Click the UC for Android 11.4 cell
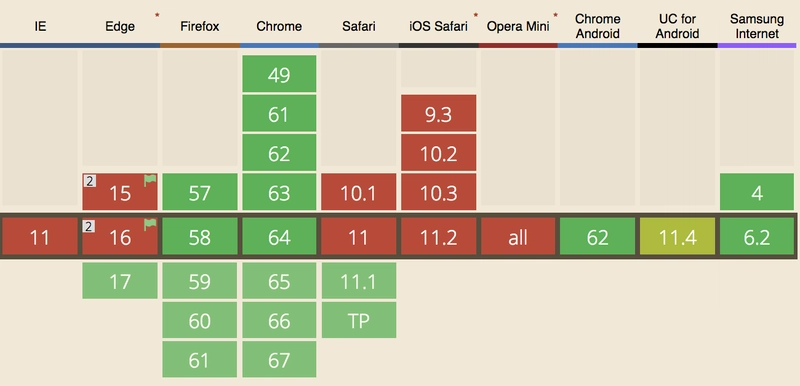 coord(677,236)
